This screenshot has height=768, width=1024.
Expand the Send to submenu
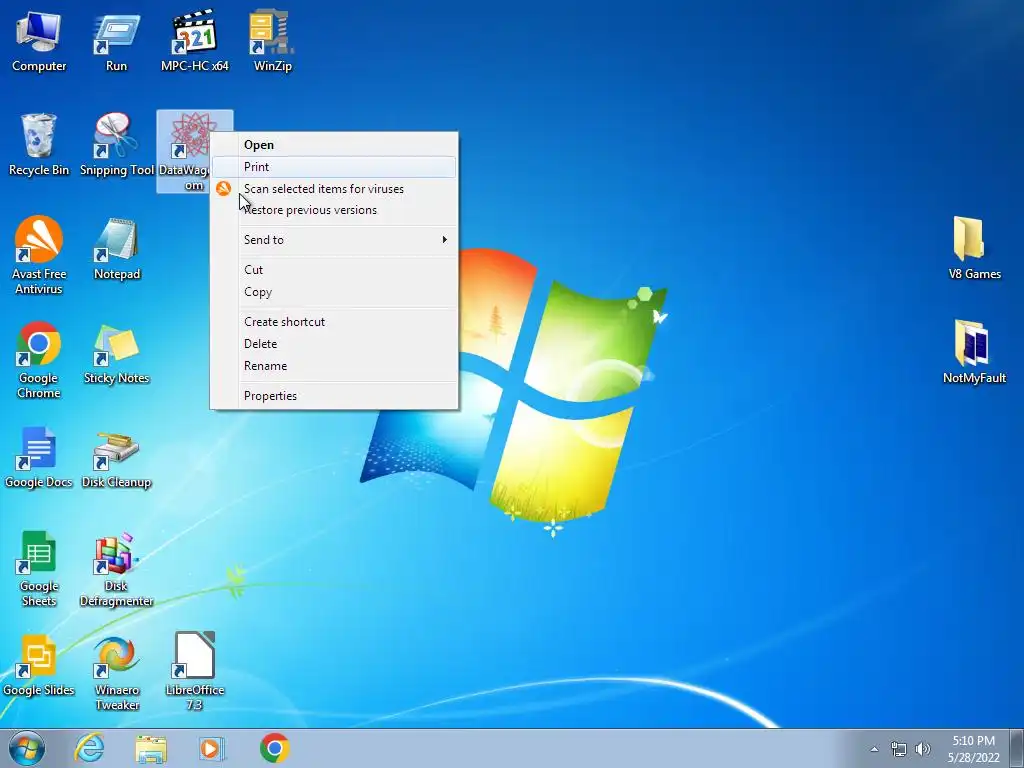pos(334,240)
